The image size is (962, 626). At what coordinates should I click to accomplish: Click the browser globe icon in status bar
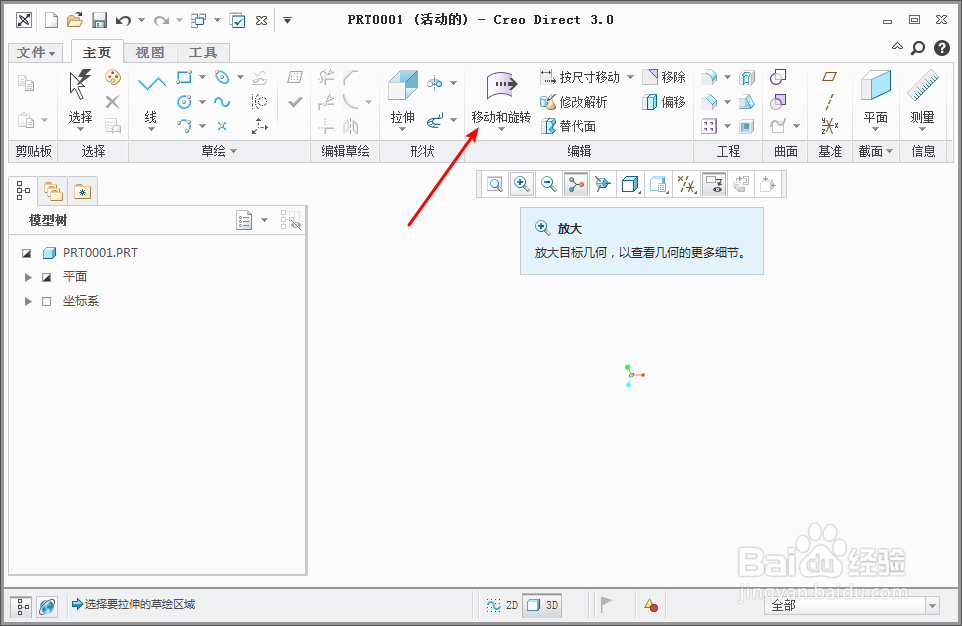click(47, 606)
